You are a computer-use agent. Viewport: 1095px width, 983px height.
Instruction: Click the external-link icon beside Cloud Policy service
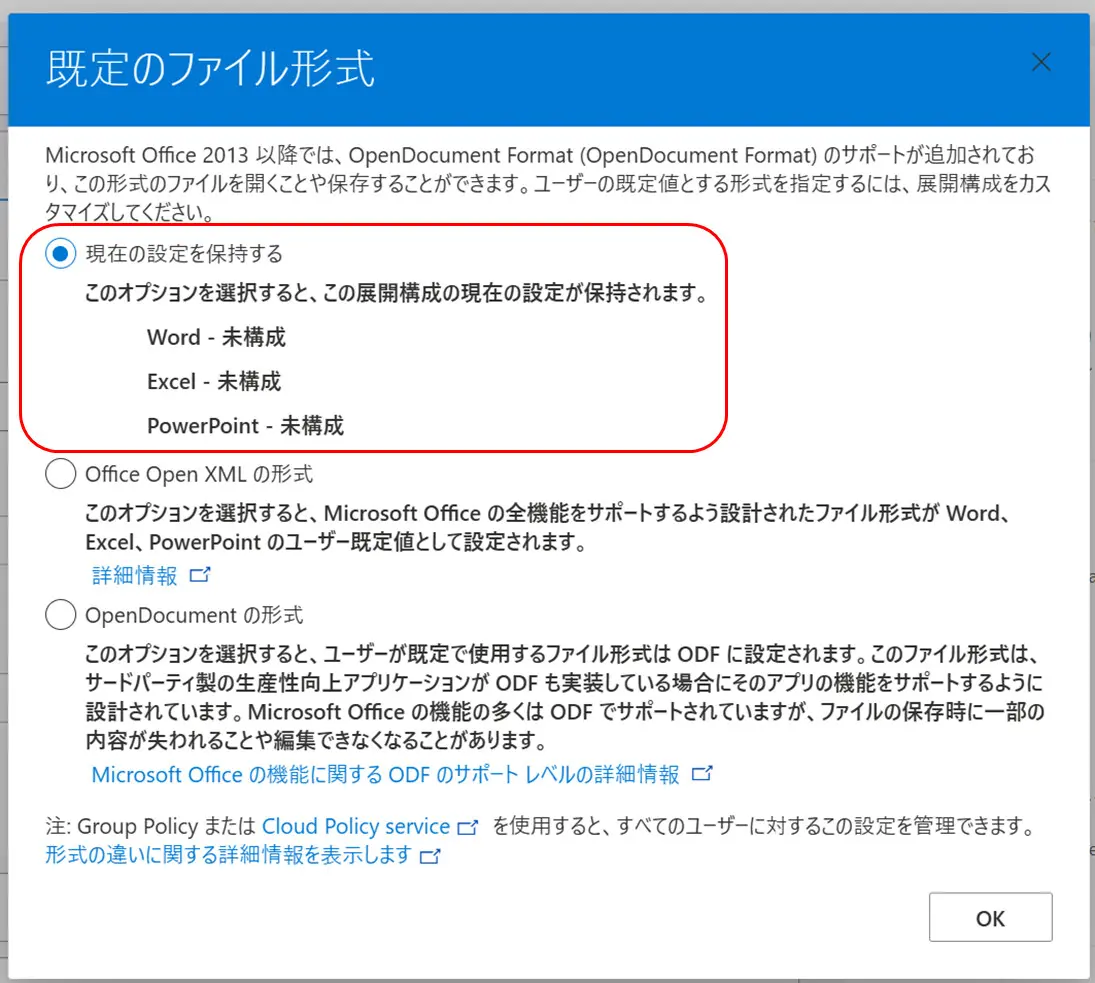click(x=467, y=826)
